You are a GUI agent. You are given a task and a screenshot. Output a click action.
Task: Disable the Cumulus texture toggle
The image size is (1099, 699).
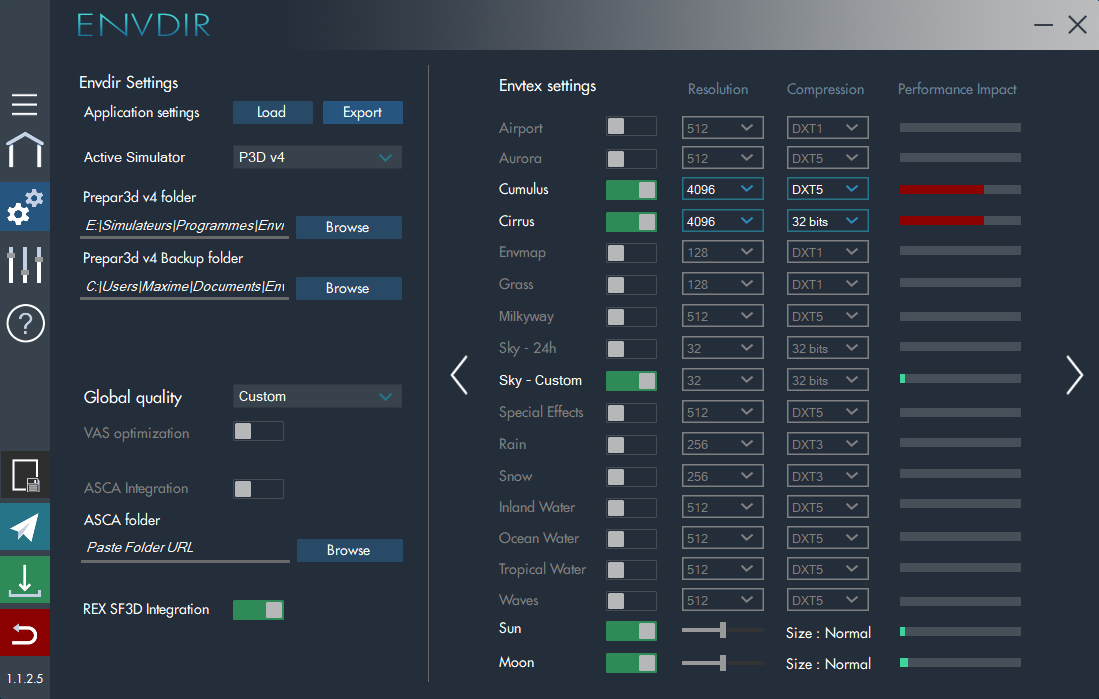(631, 190)
